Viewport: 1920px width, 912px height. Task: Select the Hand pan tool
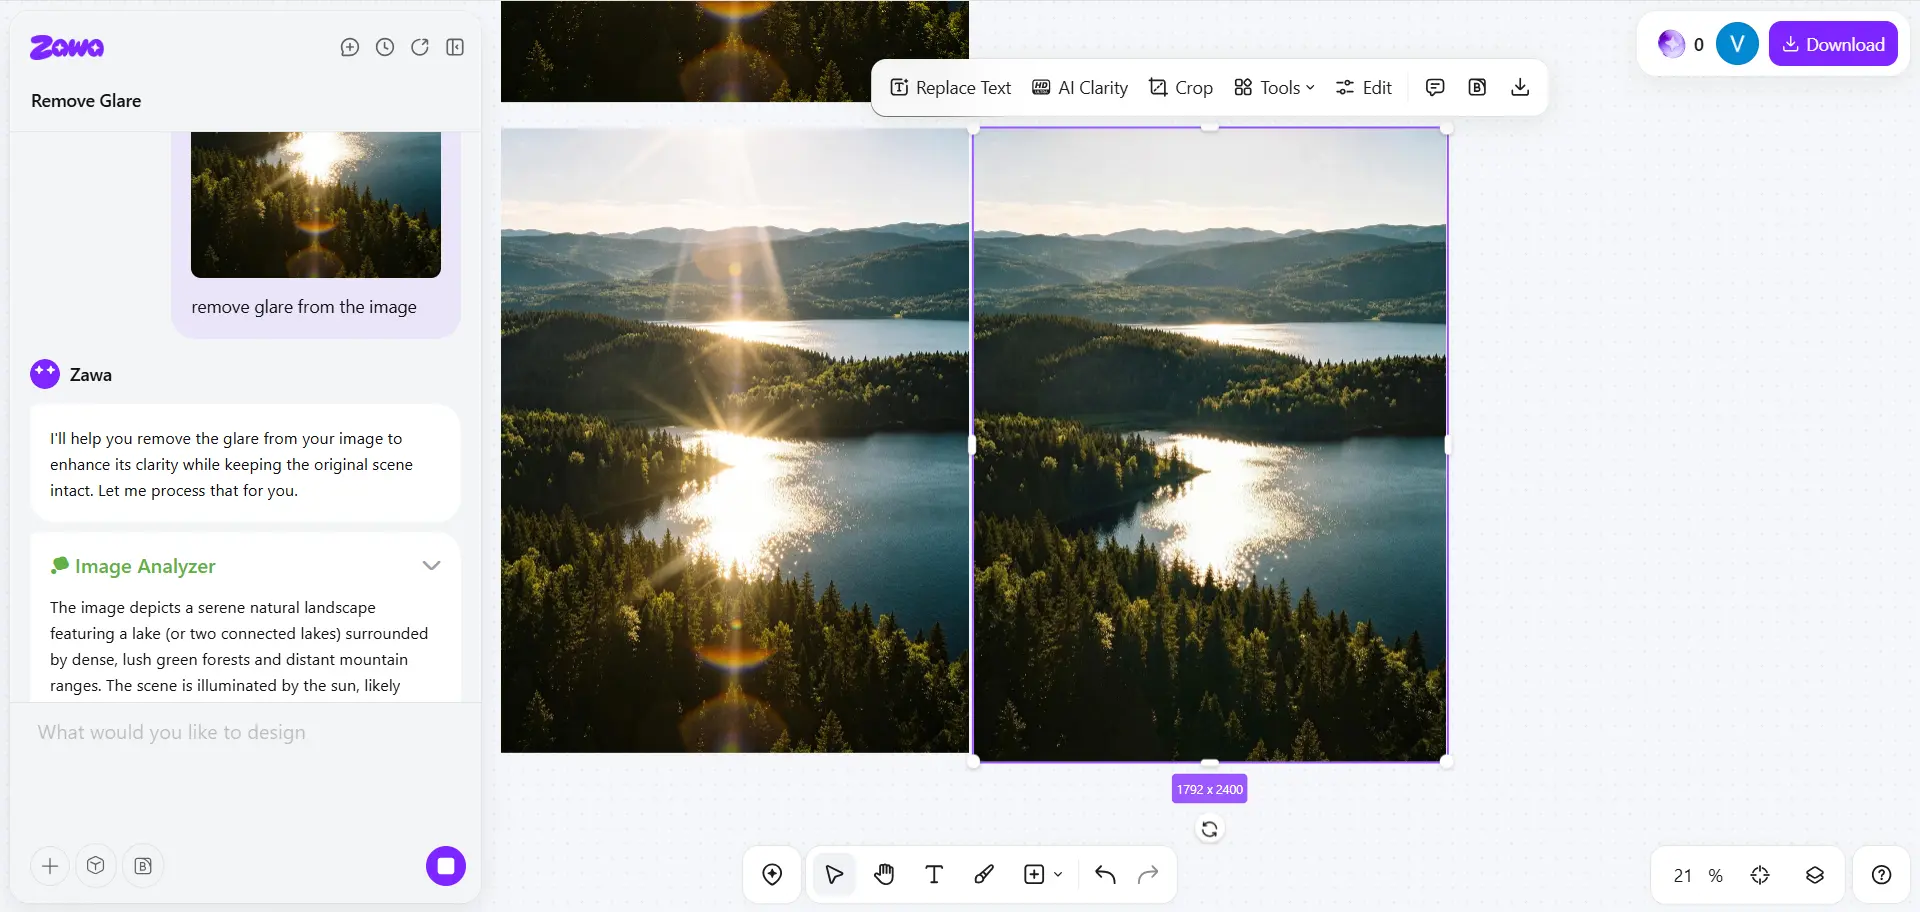[884, 875]
